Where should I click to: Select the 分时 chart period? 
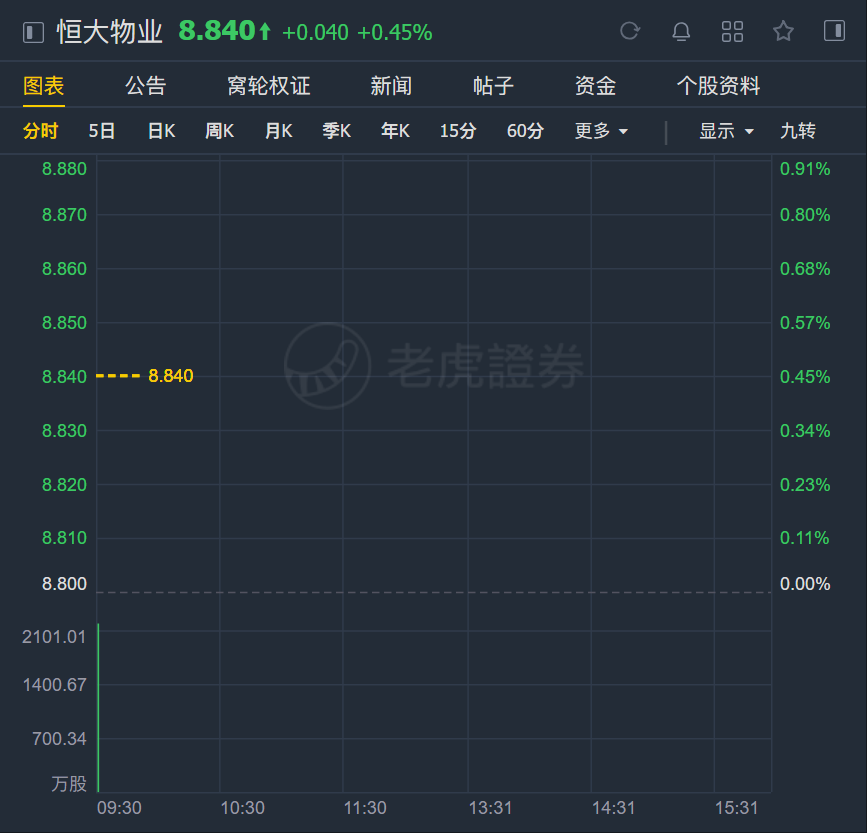(x=40, y=132)
